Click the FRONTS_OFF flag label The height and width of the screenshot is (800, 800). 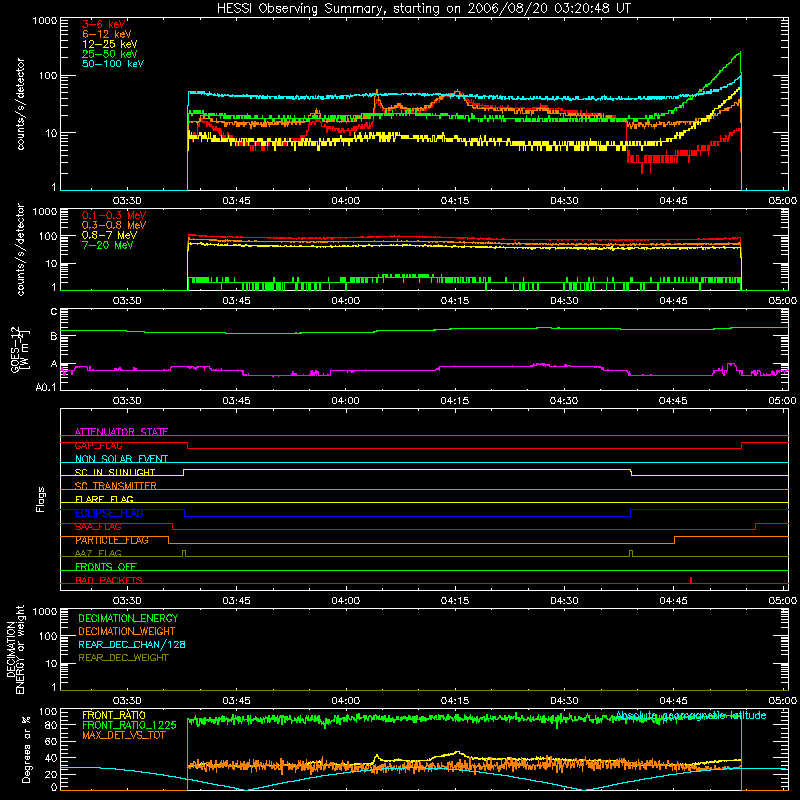[x=106, y=567]
